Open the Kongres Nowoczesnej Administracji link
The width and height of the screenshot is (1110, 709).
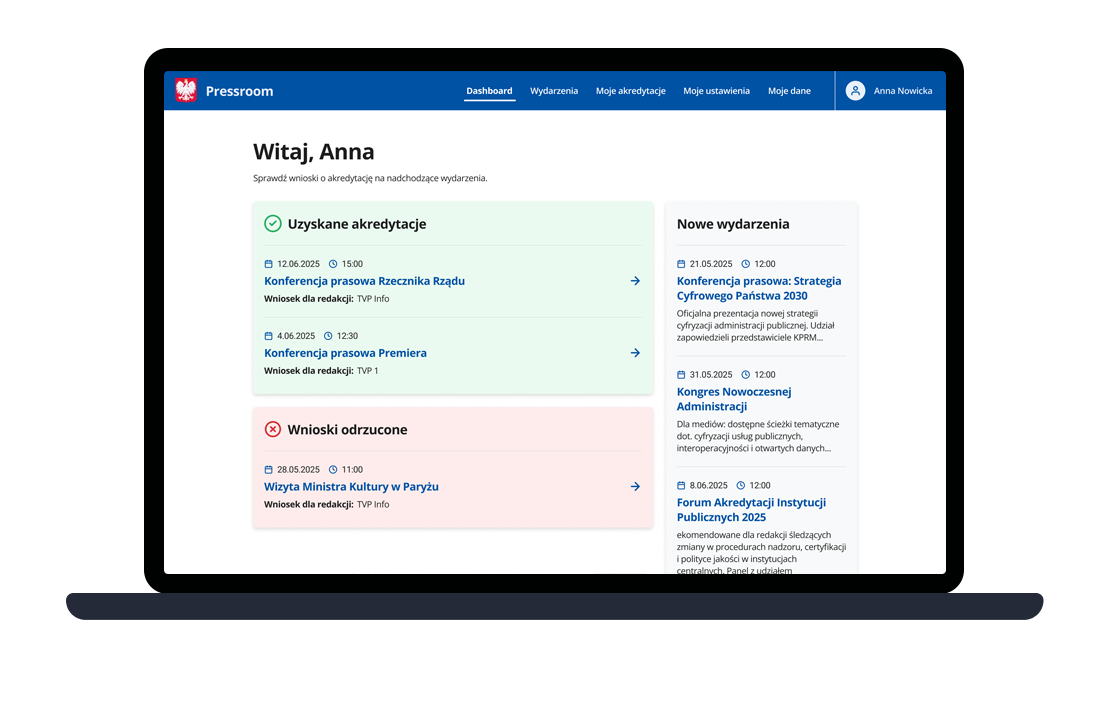pyautogui.click(x=733, y=399)
